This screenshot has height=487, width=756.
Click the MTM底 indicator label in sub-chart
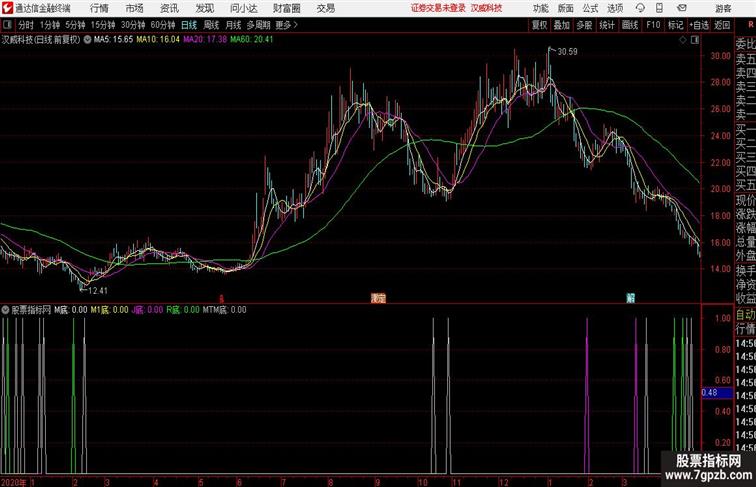[x=224, y=310]
